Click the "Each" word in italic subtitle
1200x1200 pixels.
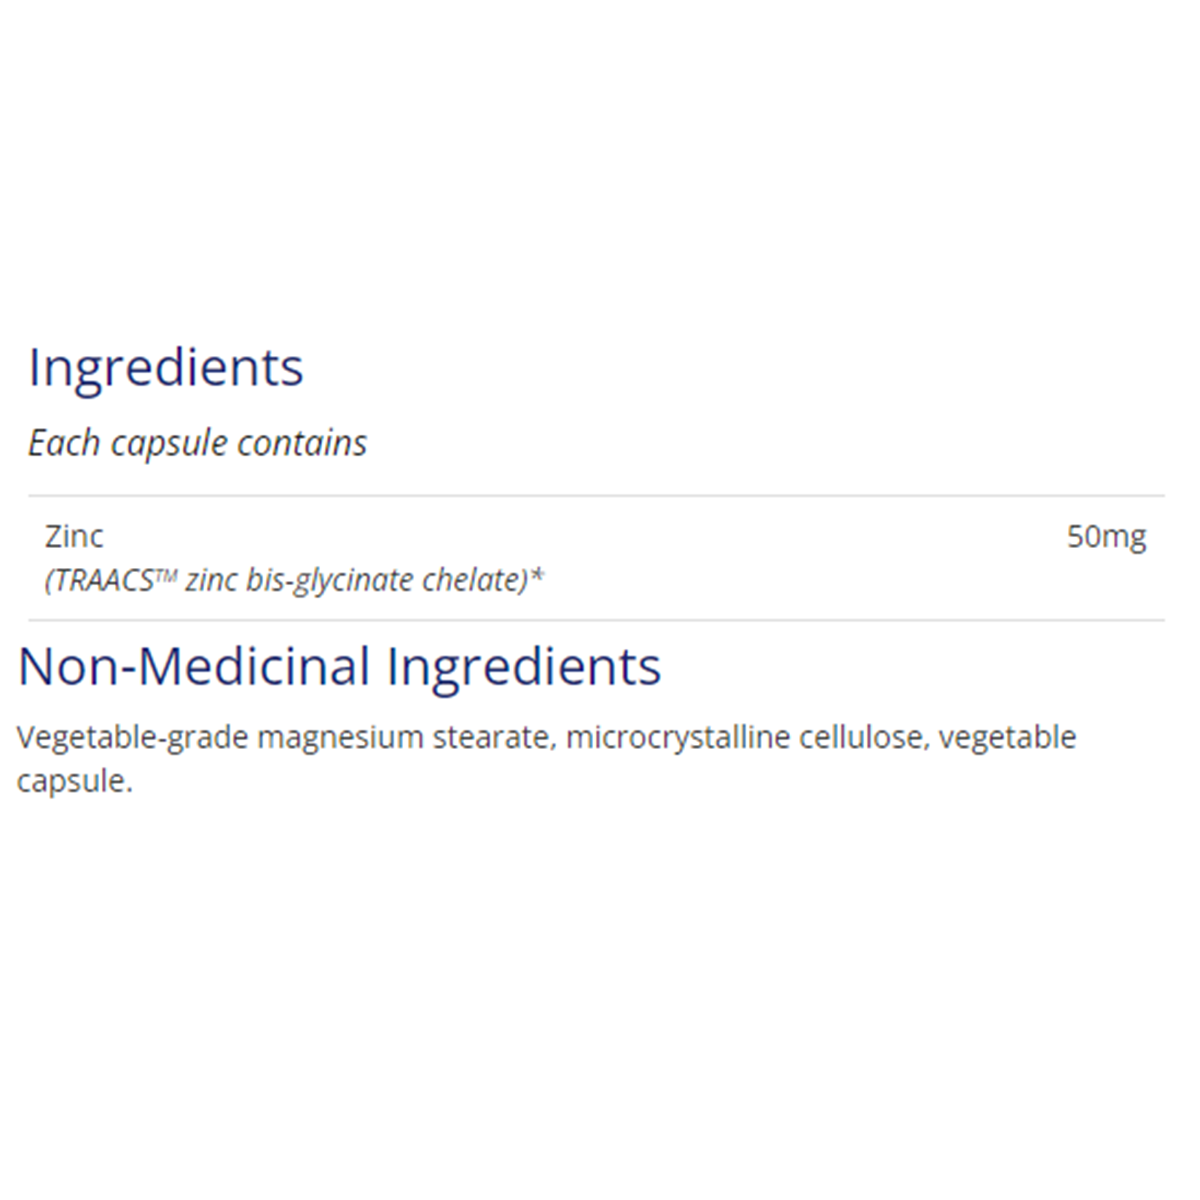64,443
